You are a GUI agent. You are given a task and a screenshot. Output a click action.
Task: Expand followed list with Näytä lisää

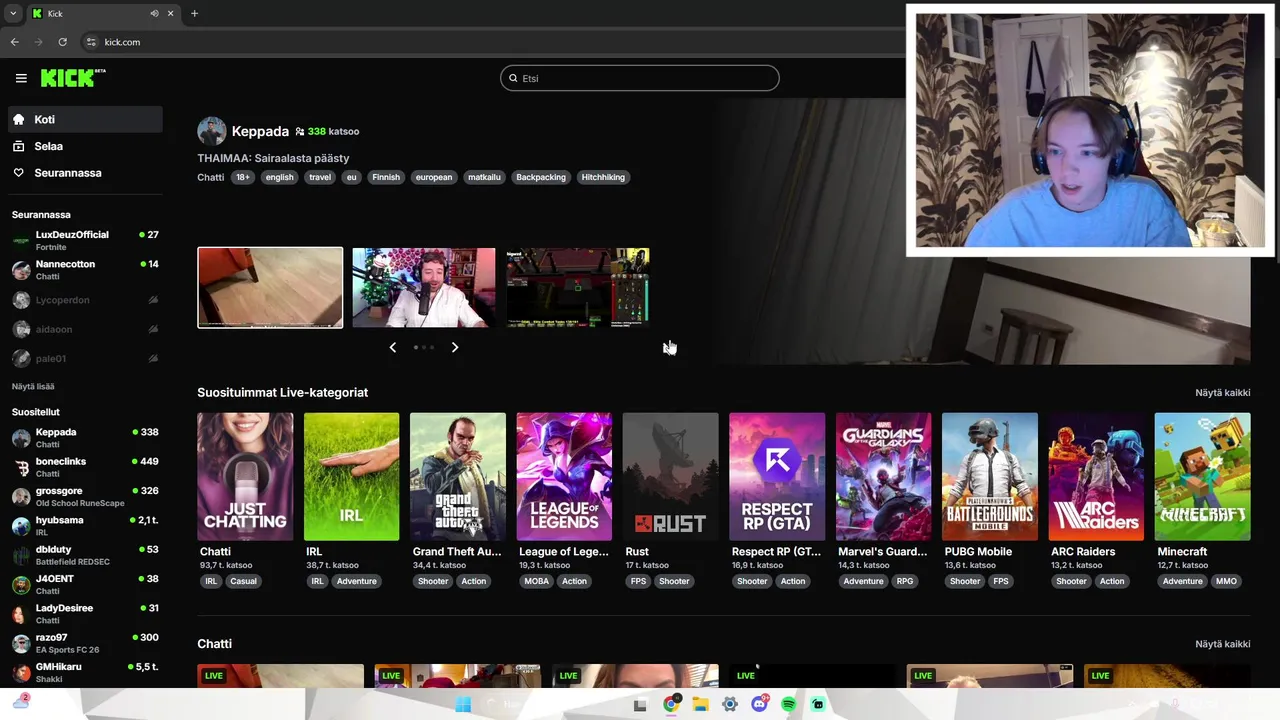point(33,386)
